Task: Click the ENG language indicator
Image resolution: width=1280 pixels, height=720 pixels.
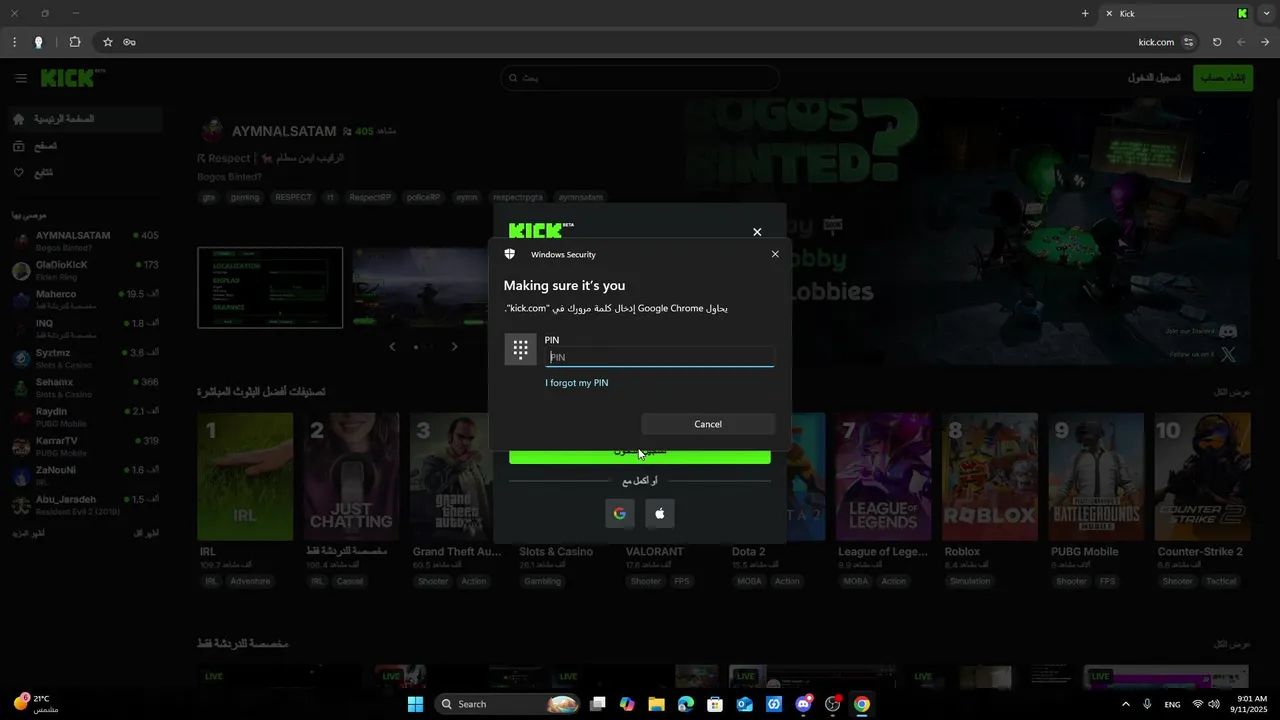Action: tap(1172, 704)
